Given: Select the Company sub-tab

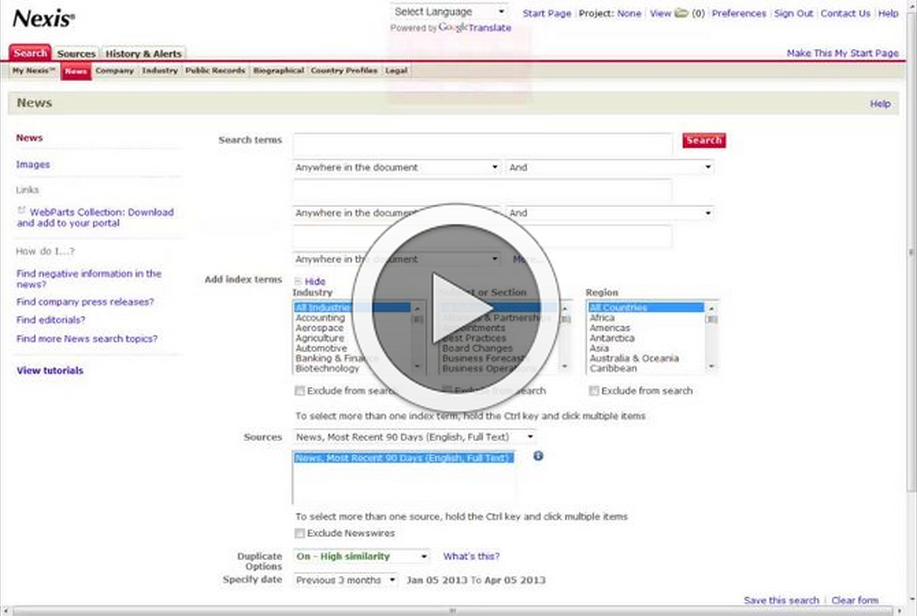Looking at the screenshot, I should [x=114, y=71].
